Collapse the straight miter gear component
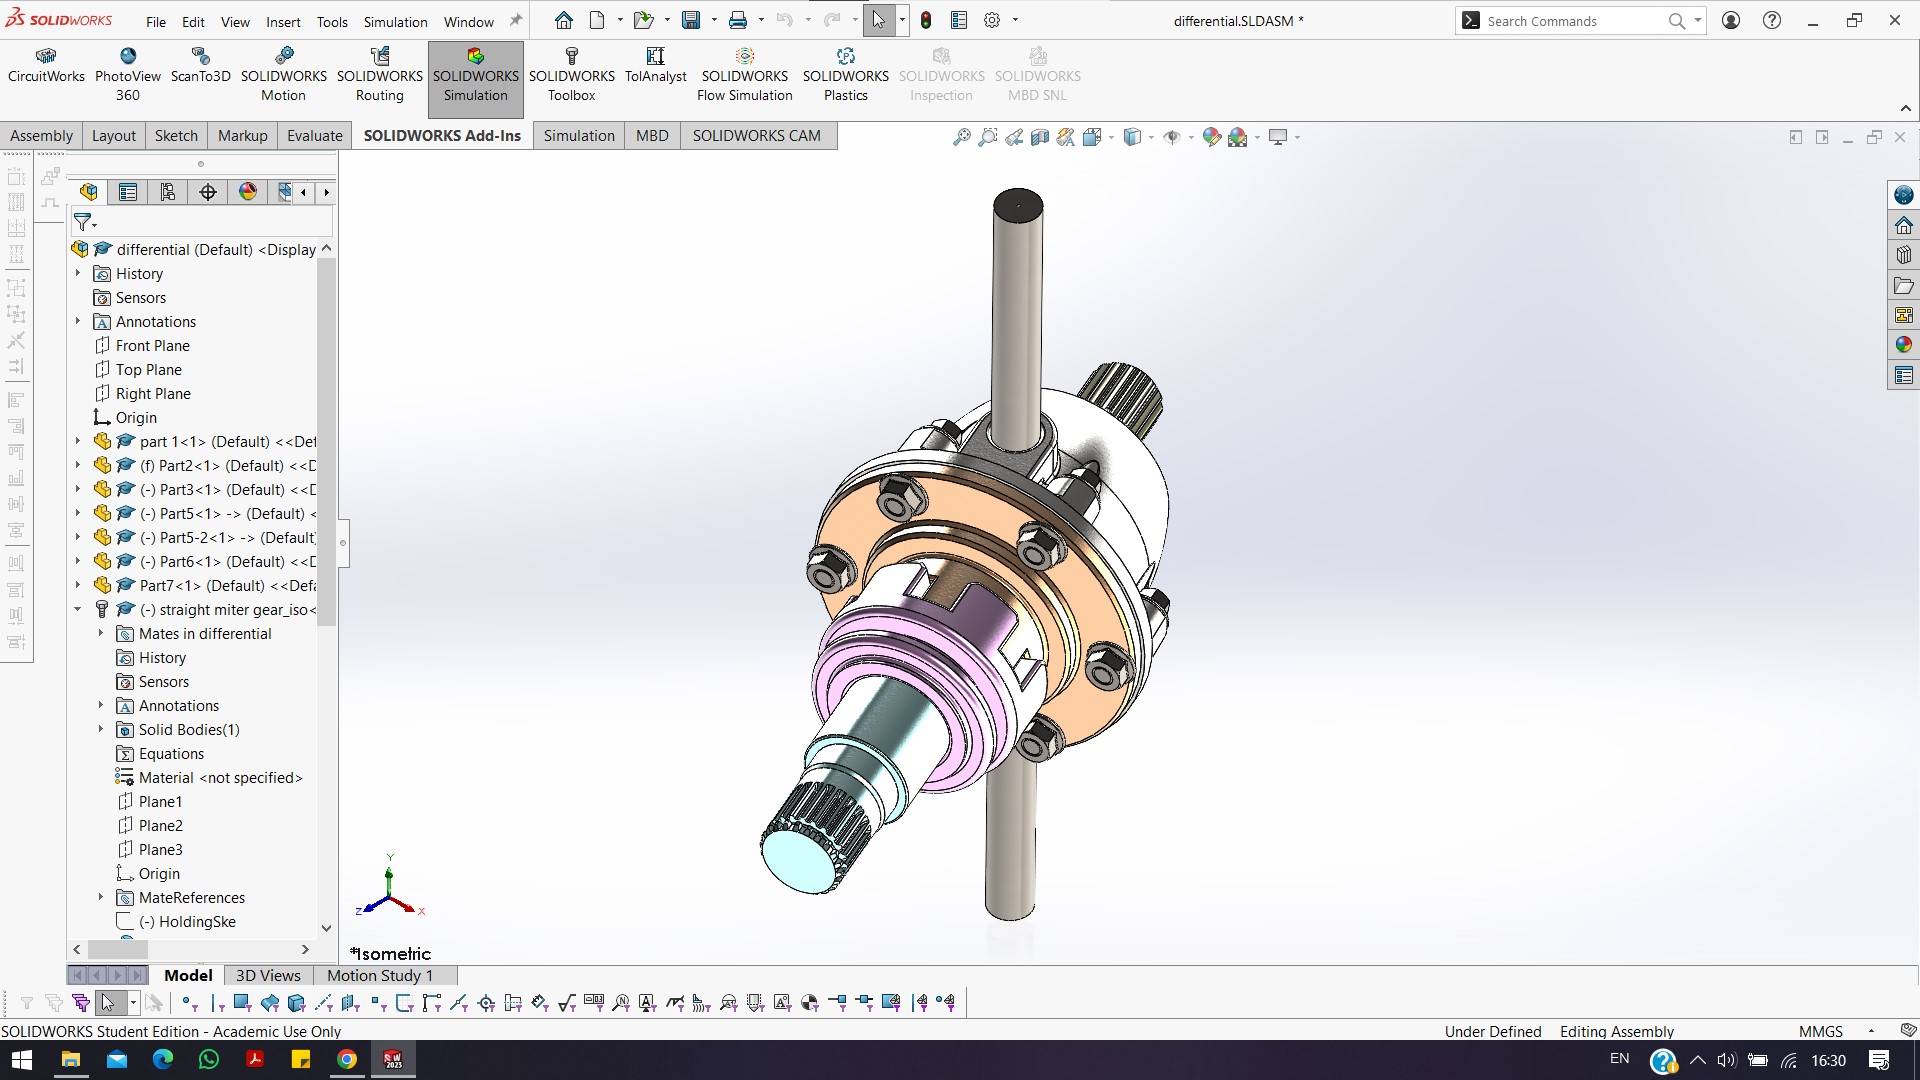This screenshot has width=1920, height=1080. click(78, 609)
